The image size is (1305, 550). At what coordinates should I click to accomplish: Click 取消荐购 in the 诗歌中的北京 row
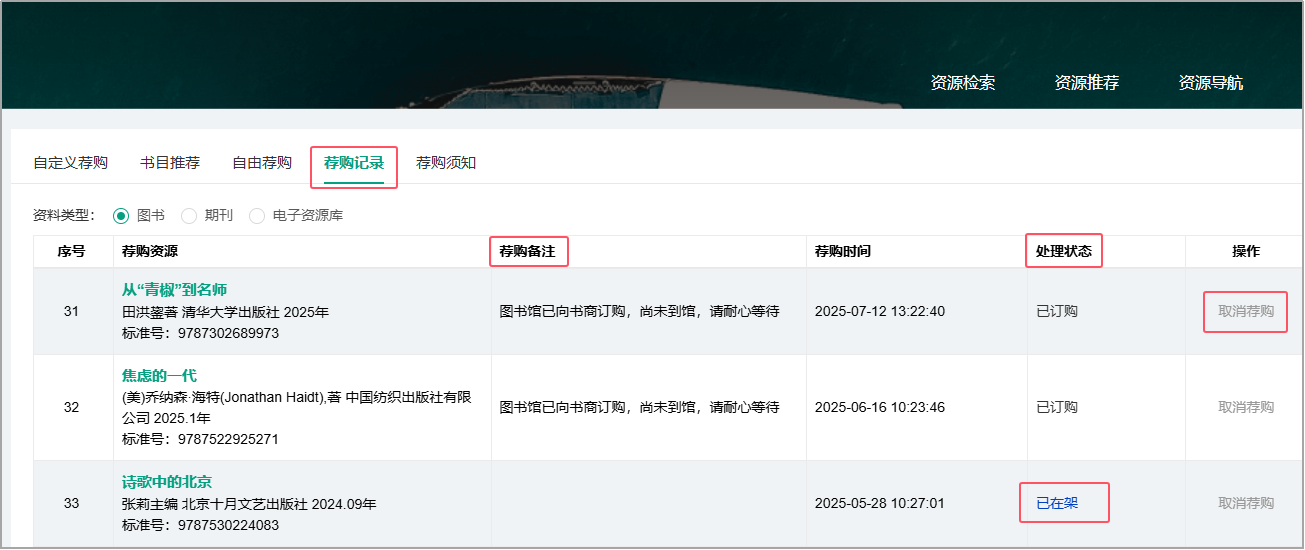tap(1245, 503)
